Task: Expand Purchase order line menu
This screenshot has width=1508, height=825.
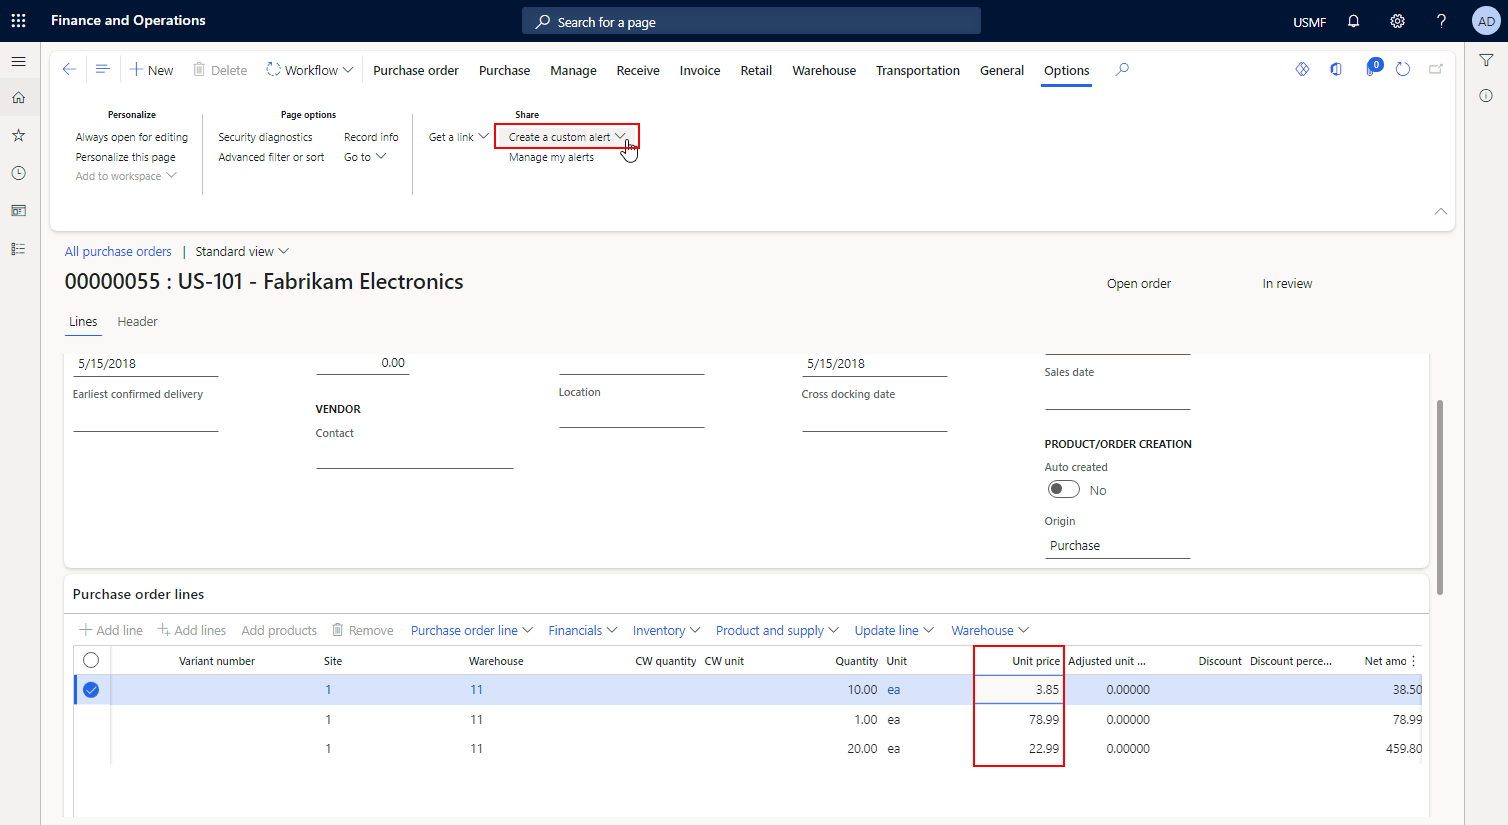Action: tap(472, 630)
